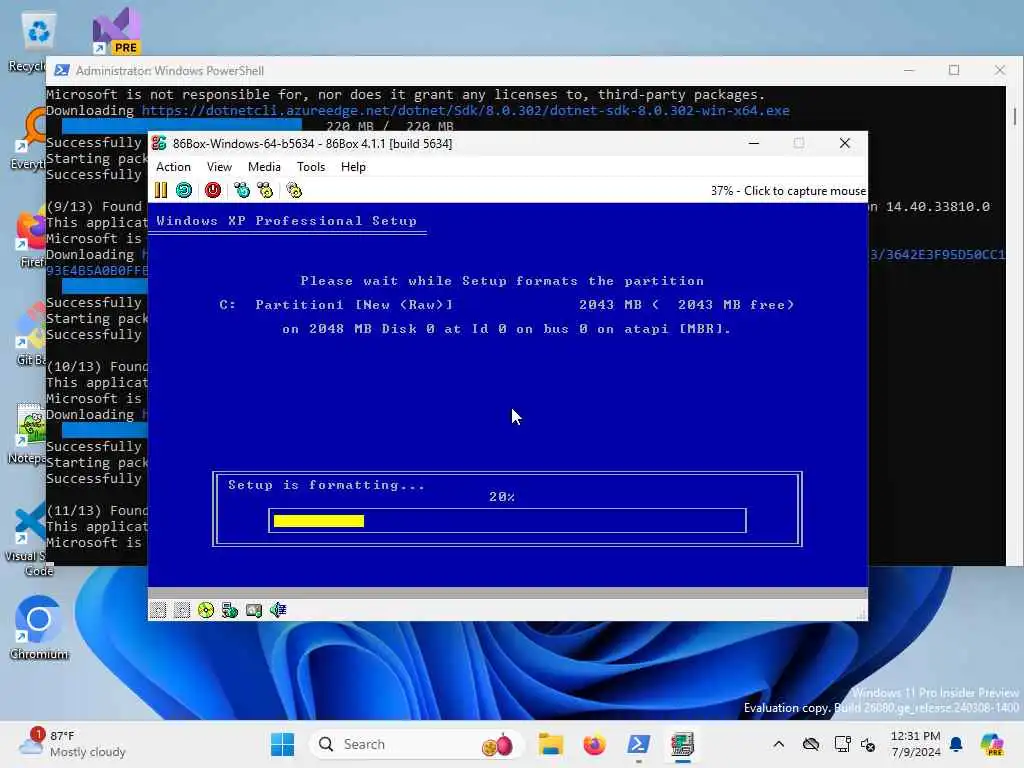Open notifications bell icon
Image resolution: width=1024 pixels, height=768 pixels.
(956, 744)
